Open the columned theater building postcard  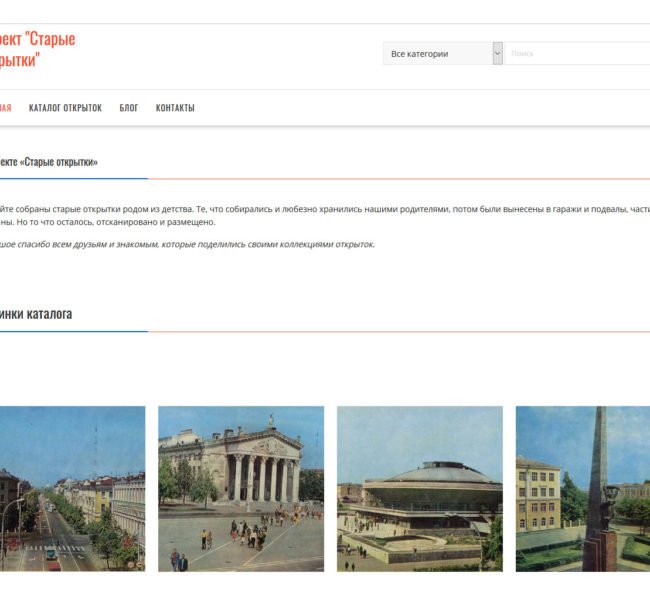[241, 489]
